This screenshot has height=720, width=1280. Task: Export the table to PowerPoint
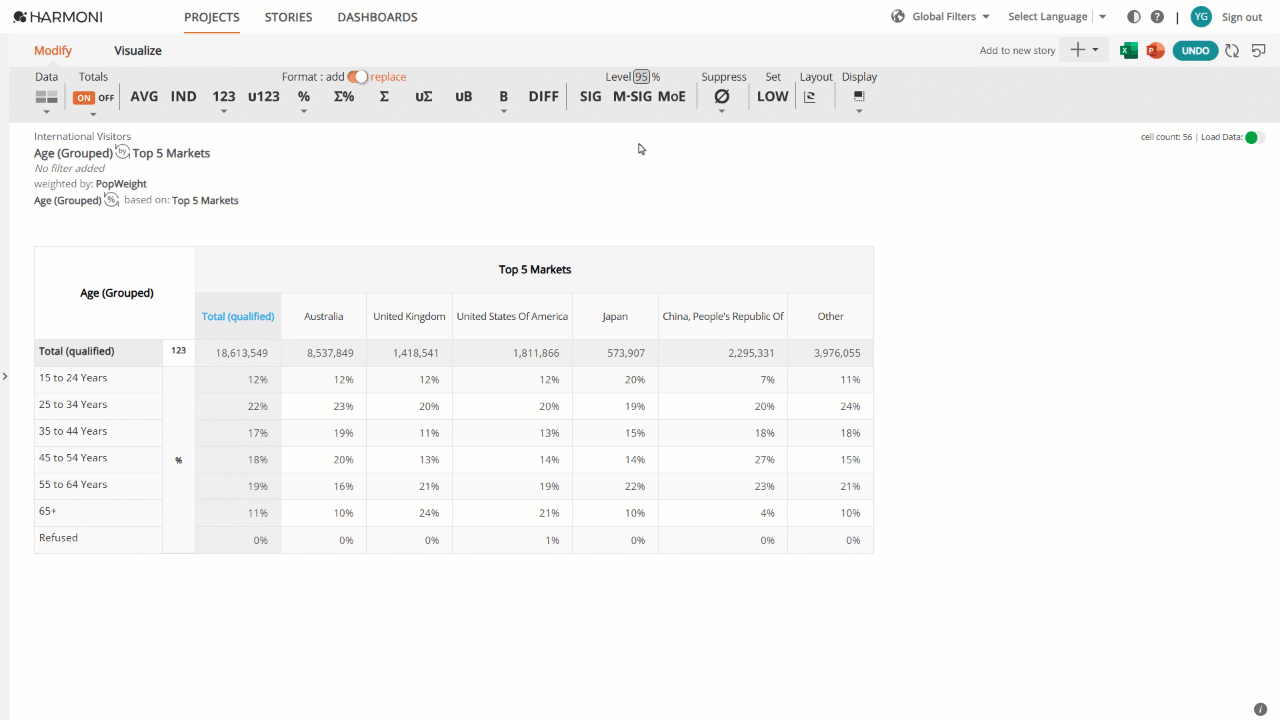click(x=1155, y=50)
